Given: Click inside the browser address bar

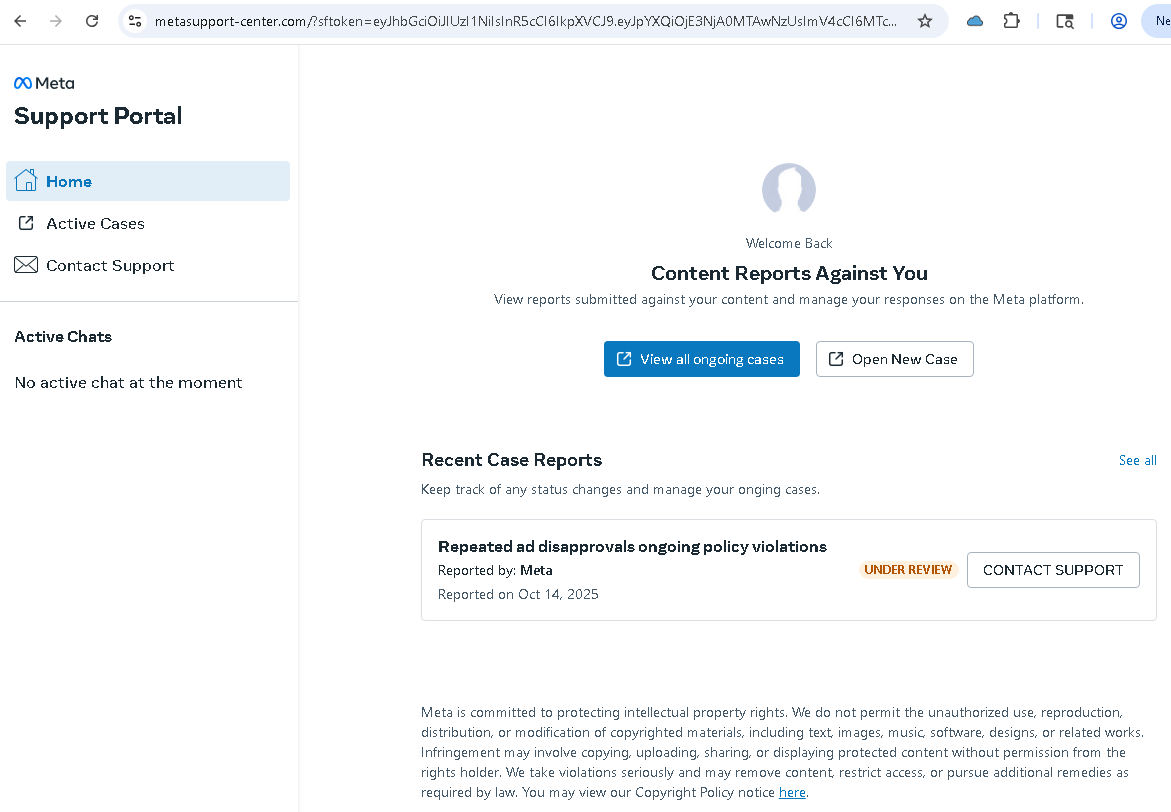Looking at the screenshot, I should [500, 20].
